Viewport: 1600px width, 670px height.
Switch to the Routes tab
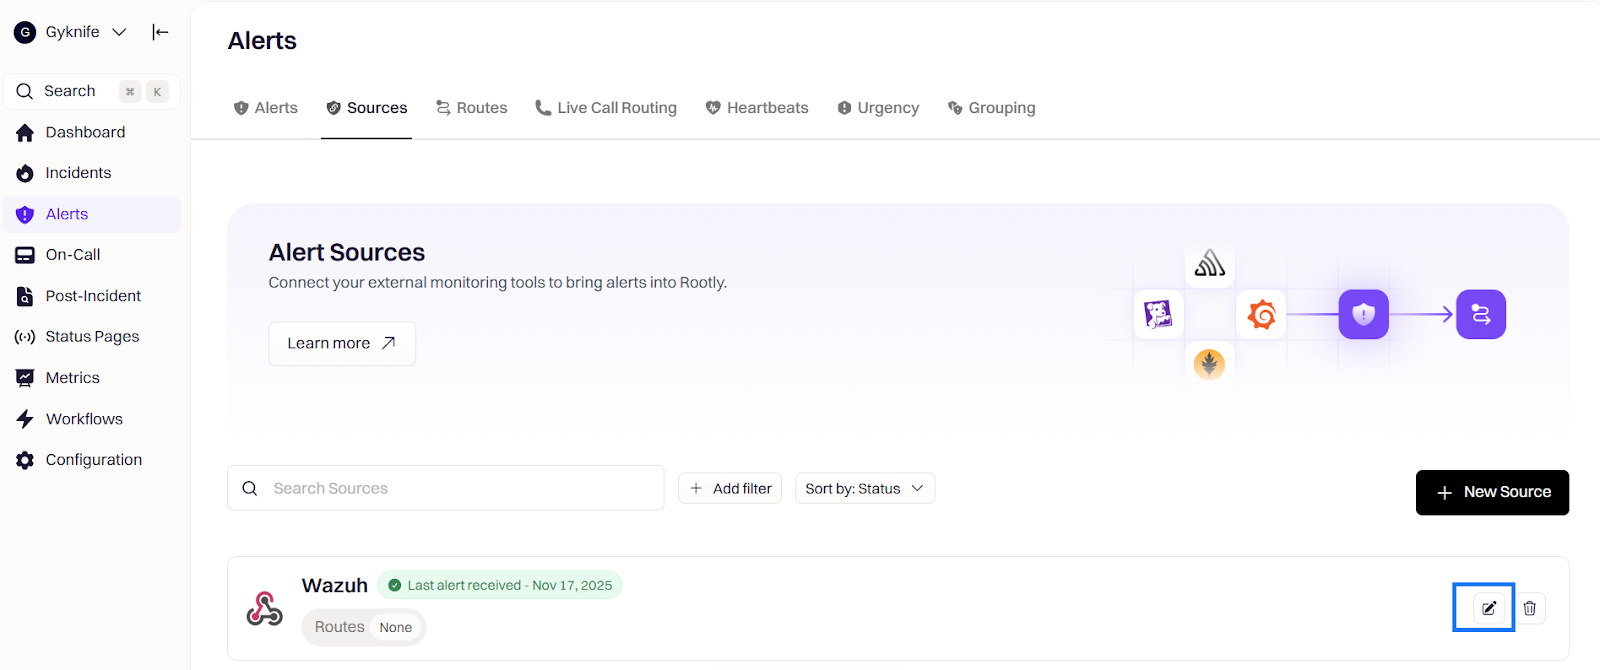472,108
